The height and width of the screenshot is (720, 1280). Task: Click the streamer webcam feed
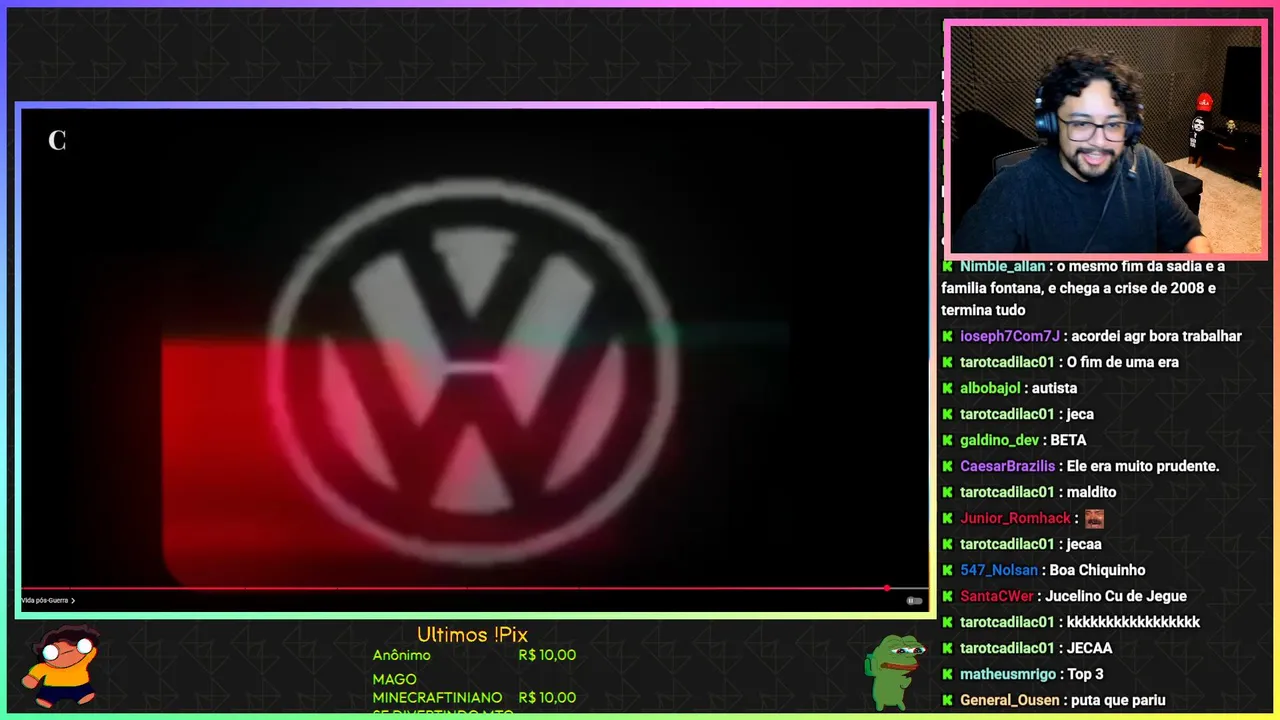(x=1105, y=140)
